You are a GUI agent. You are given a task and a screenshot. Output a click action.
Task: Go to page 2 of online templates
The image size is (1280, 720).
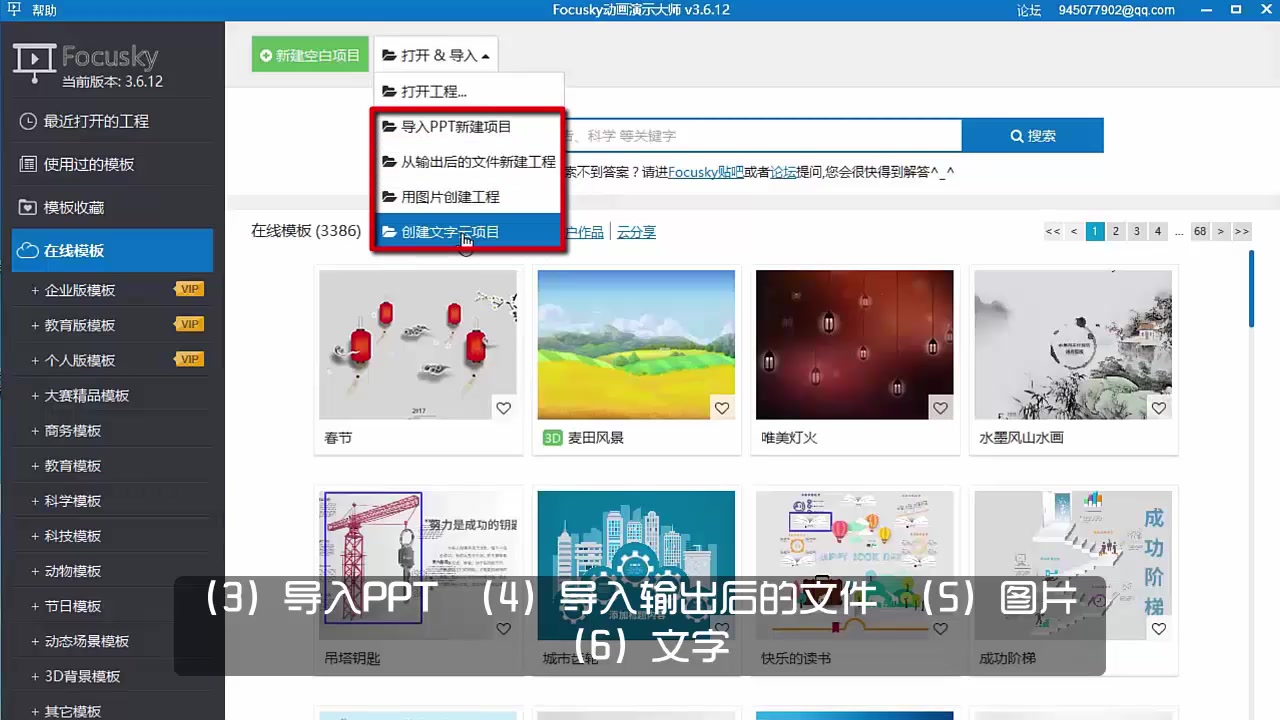click(1115, 231)
